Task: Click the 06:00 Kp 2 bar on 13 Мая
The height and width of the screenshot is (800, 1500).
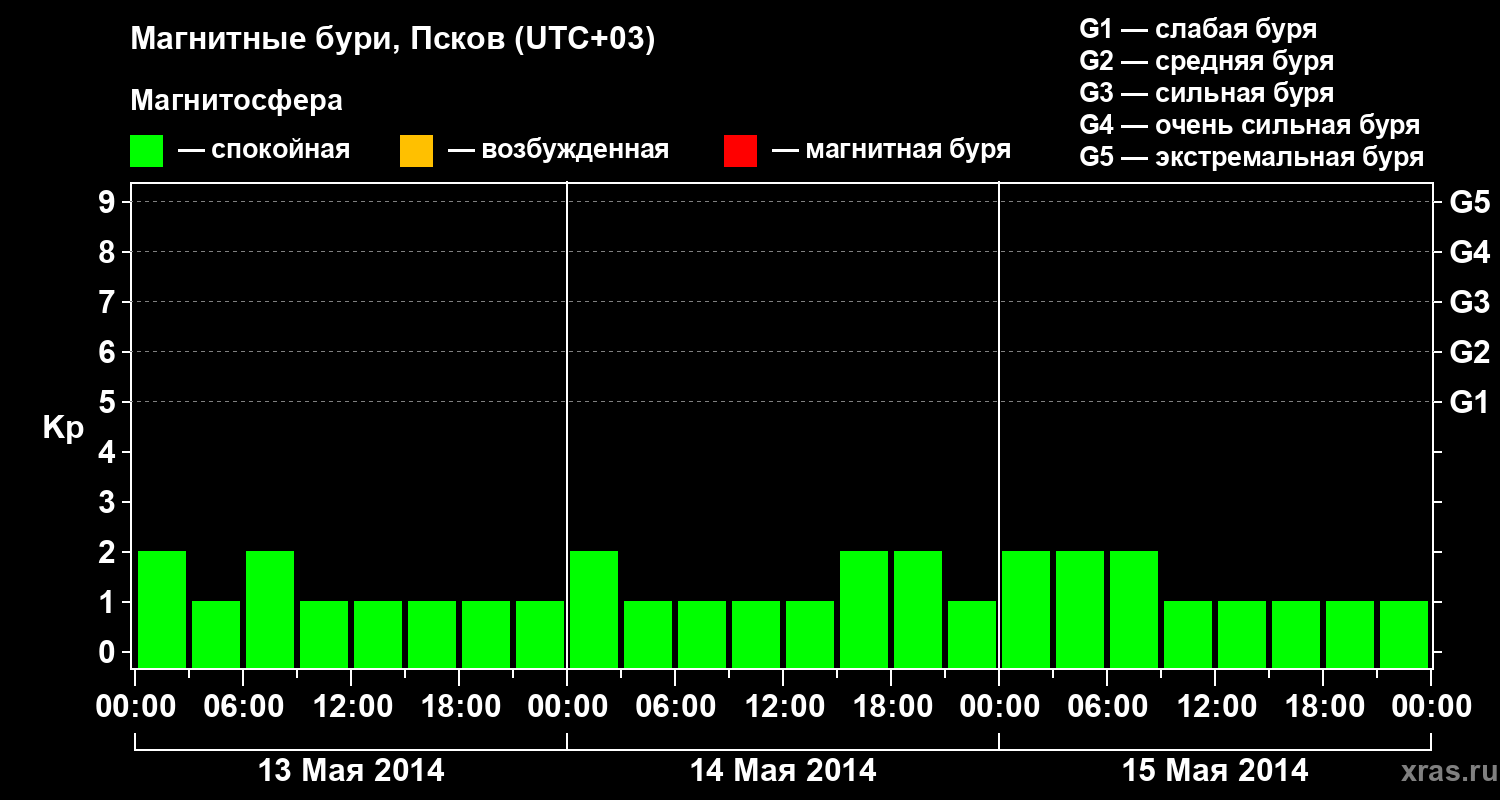Action: point(270,609)
